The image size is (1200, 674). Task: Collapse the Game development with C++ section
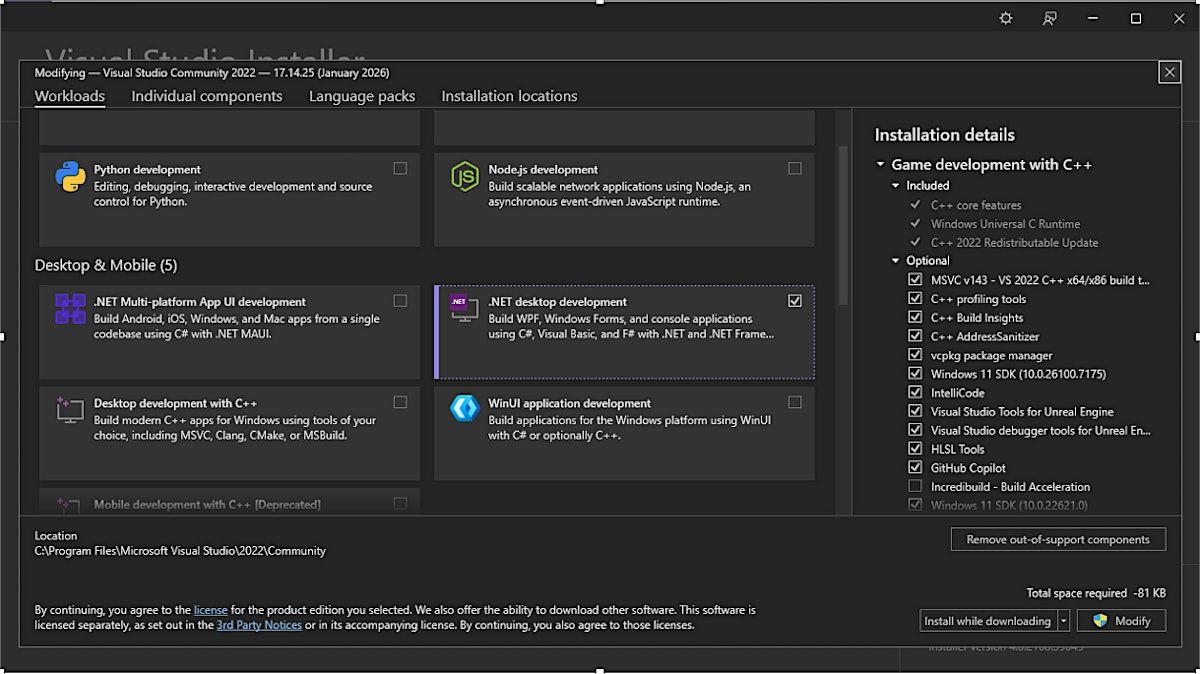tap(881, 165)
